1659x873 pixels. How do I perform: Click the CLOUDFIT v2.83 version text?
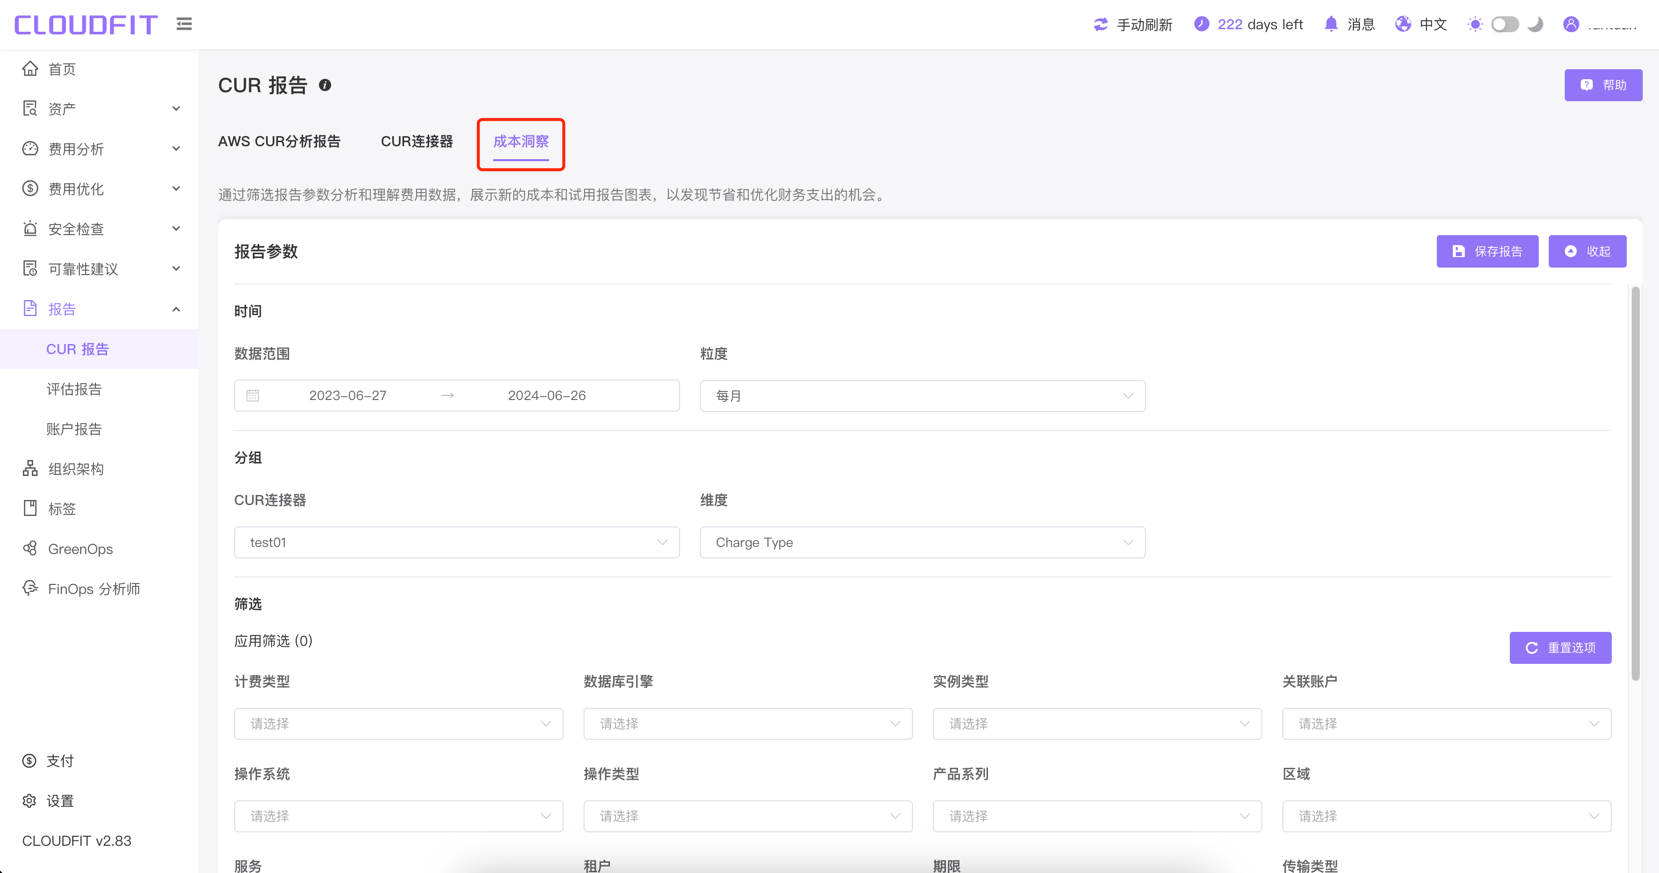tap(77, 841)
